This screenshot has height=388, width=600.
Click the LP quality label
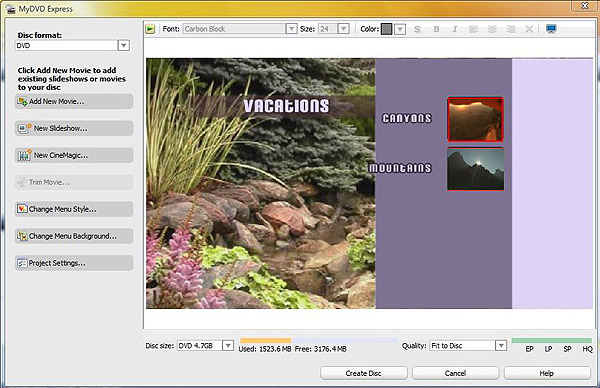point(548,349)
